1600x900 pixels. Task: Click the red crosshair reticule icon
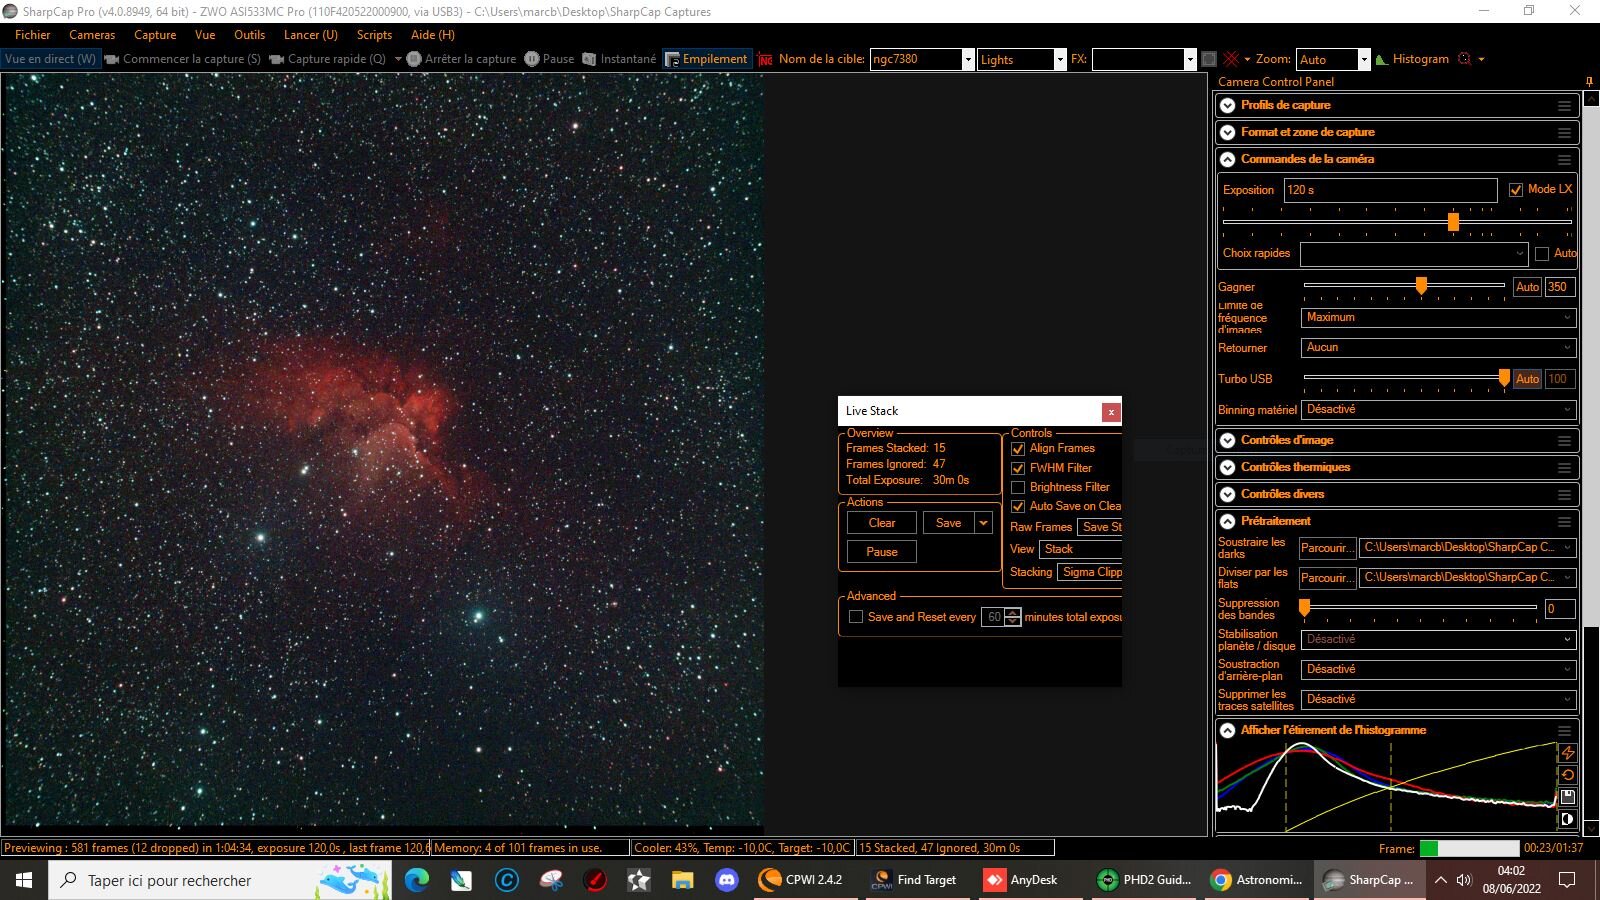tap(1231, 59)
